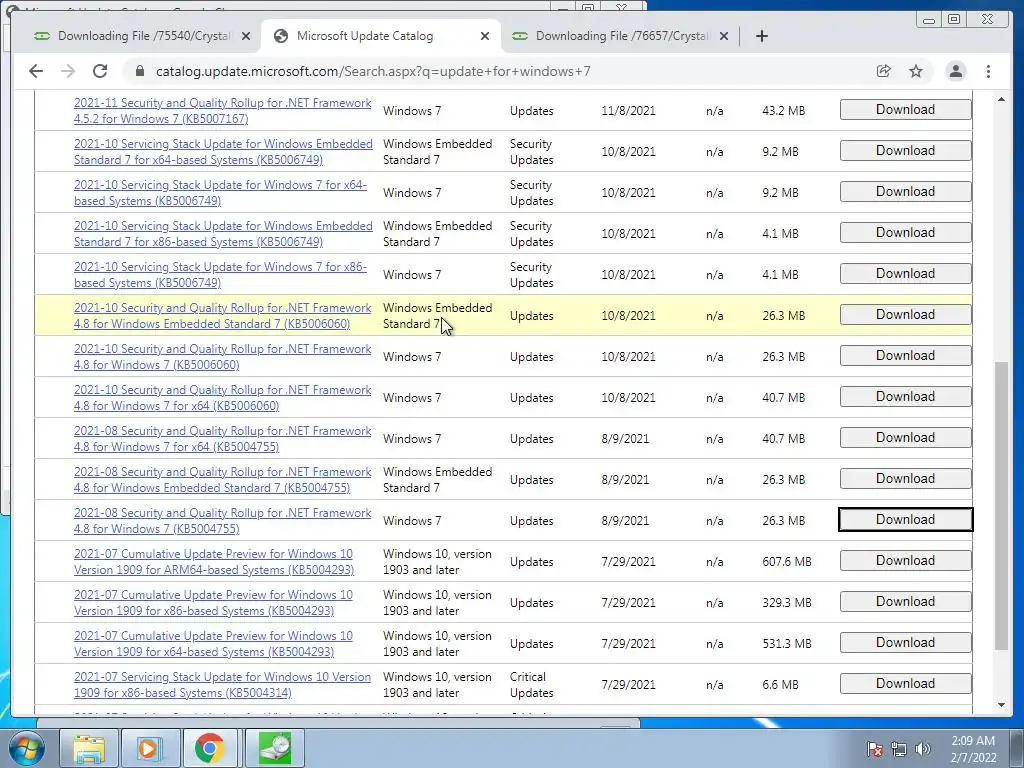Open 2021-10 Servicing Stack Windows 7 x86 KB5006749 link
Image resolution: width=1024 pixels, height=768 pixels.
[x=221, y=275]
